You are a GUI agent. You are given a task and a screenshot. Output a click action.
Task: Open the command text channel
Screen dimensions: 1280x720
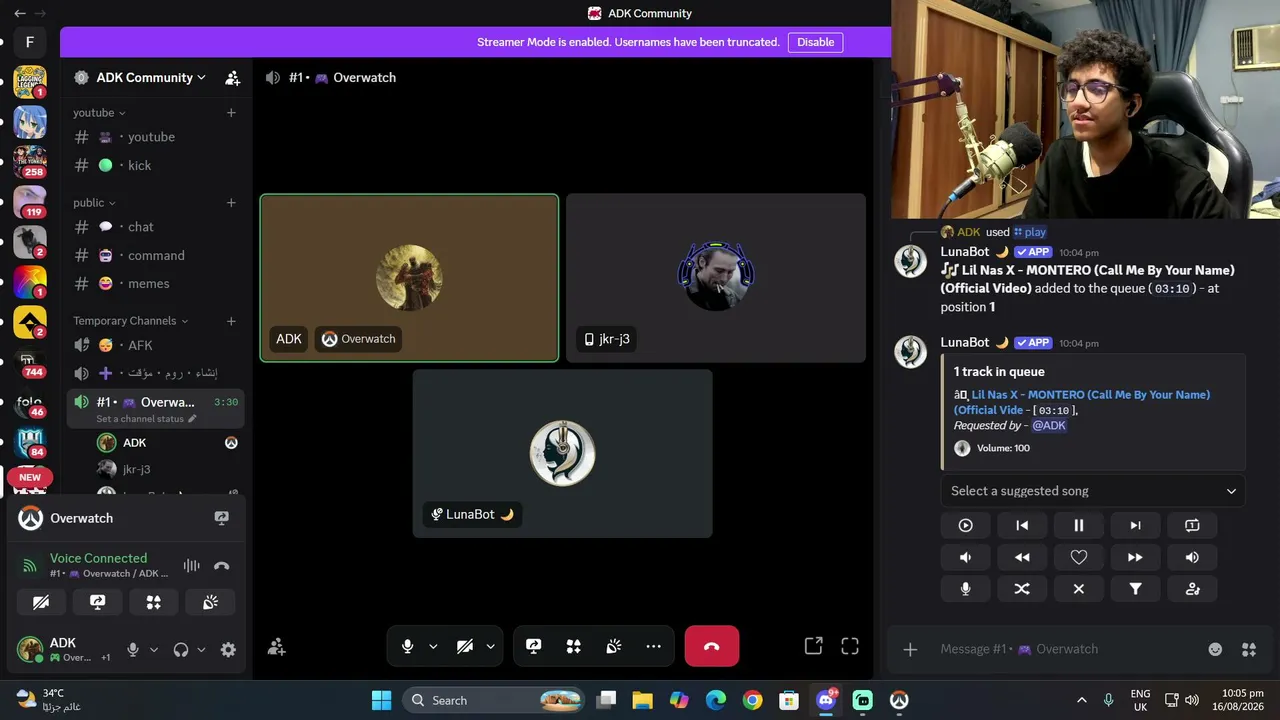(x=155, y=256)
